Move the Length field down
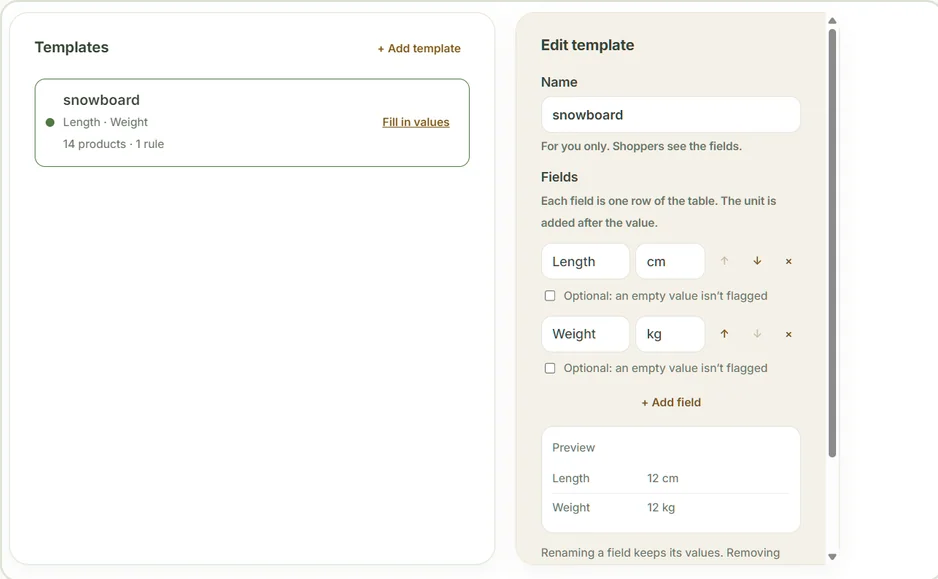This screenshot has width=938, height=579. tap(757, 261)
